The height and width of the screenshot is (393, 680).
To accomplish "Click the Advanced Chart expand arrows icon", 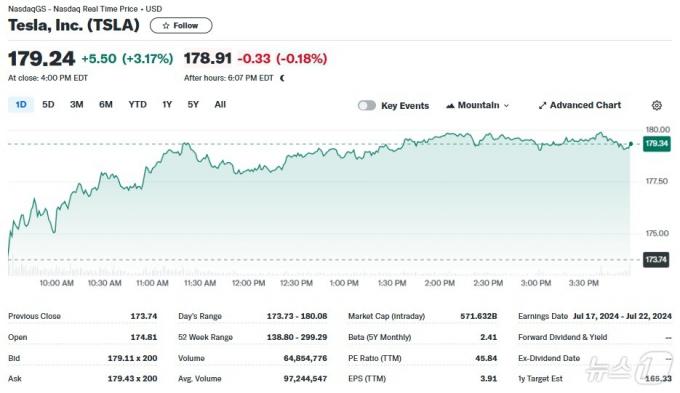I will (542, 105).
